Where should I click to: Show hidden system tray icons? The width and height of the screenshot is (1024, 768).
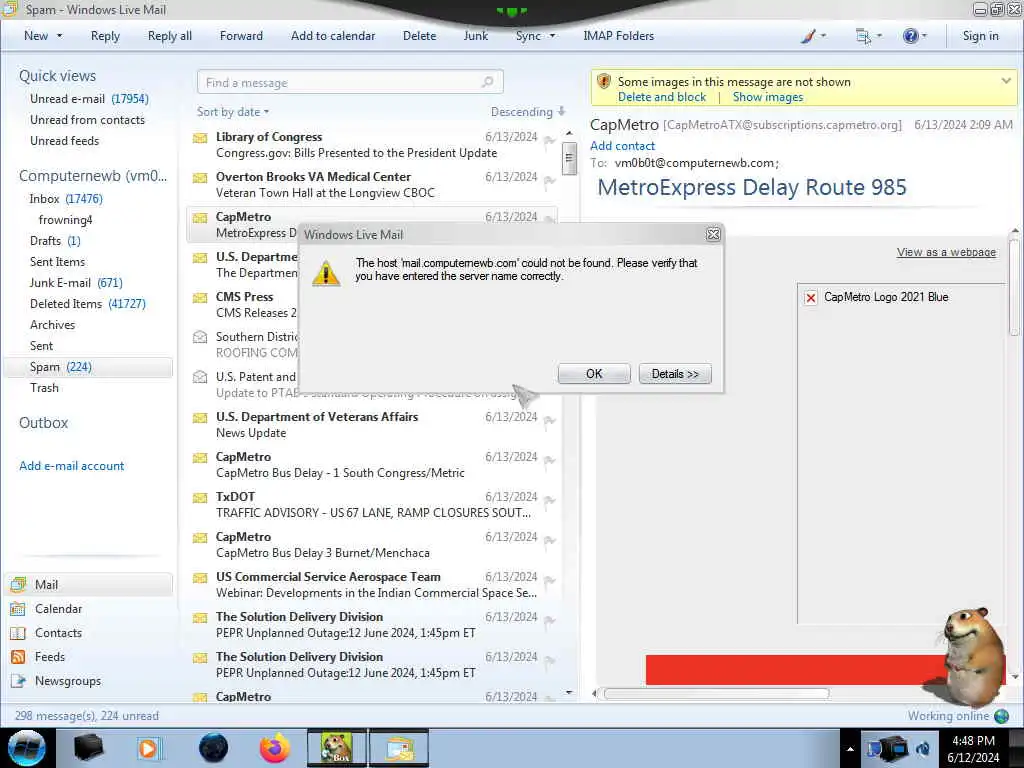click(x=850, y=749)
